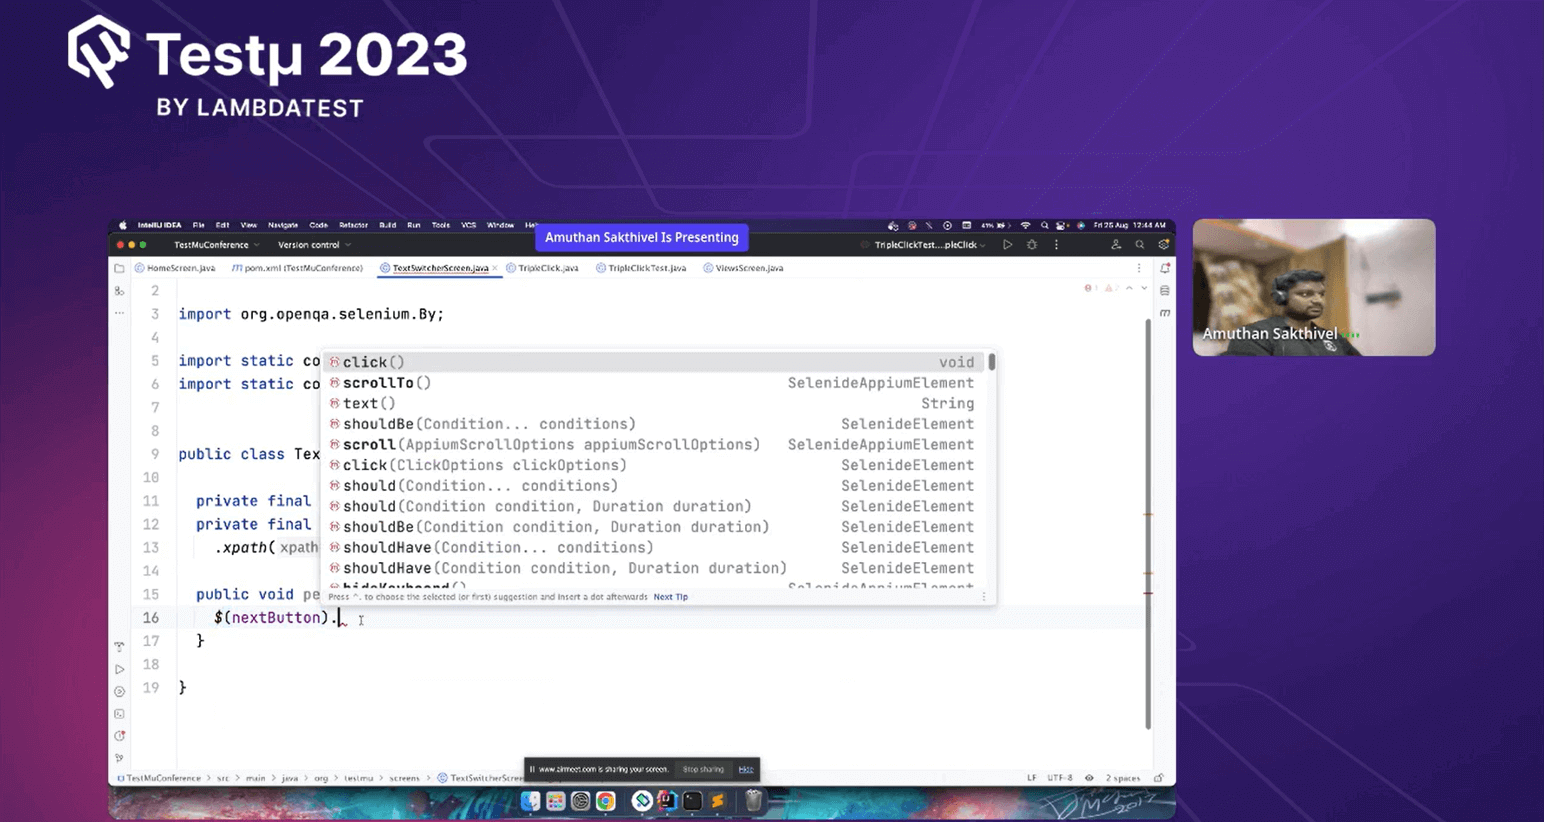Open Terminal from the Dock
This screenshot has width=1544, height=822.
pos(692,801)
